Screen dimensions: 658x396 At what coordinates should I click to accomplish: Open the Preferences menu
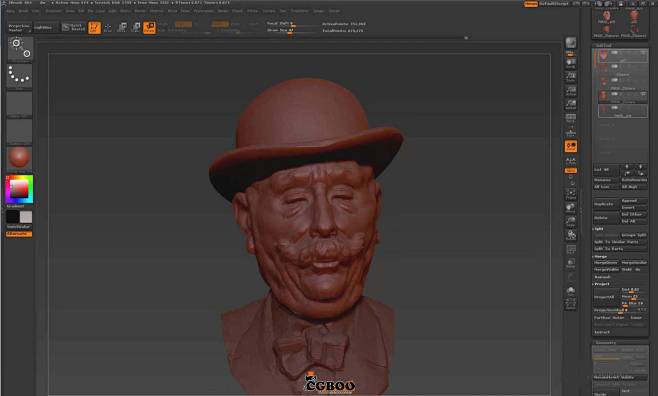203,11
